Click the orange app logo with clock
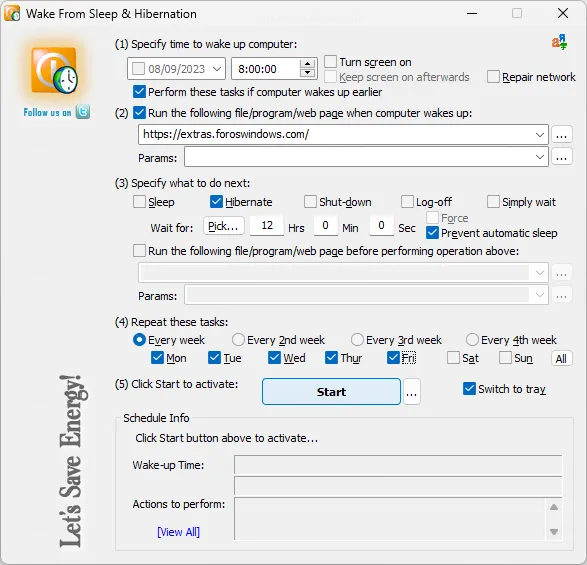 click(x=55, y=70)
